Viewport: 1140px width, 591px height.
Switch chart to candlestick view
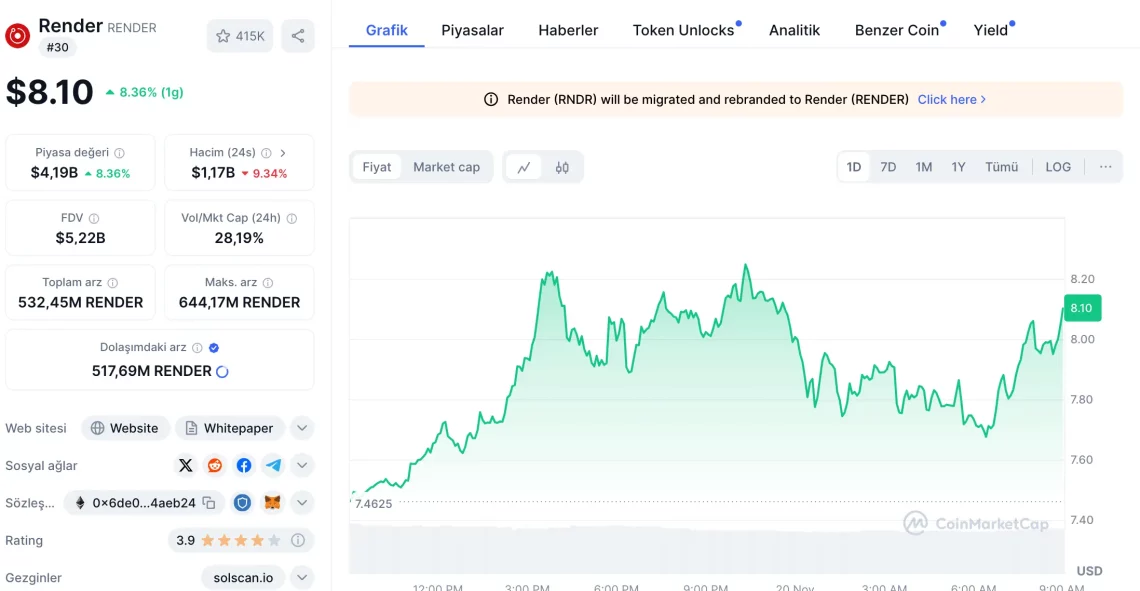pos(562,167)
